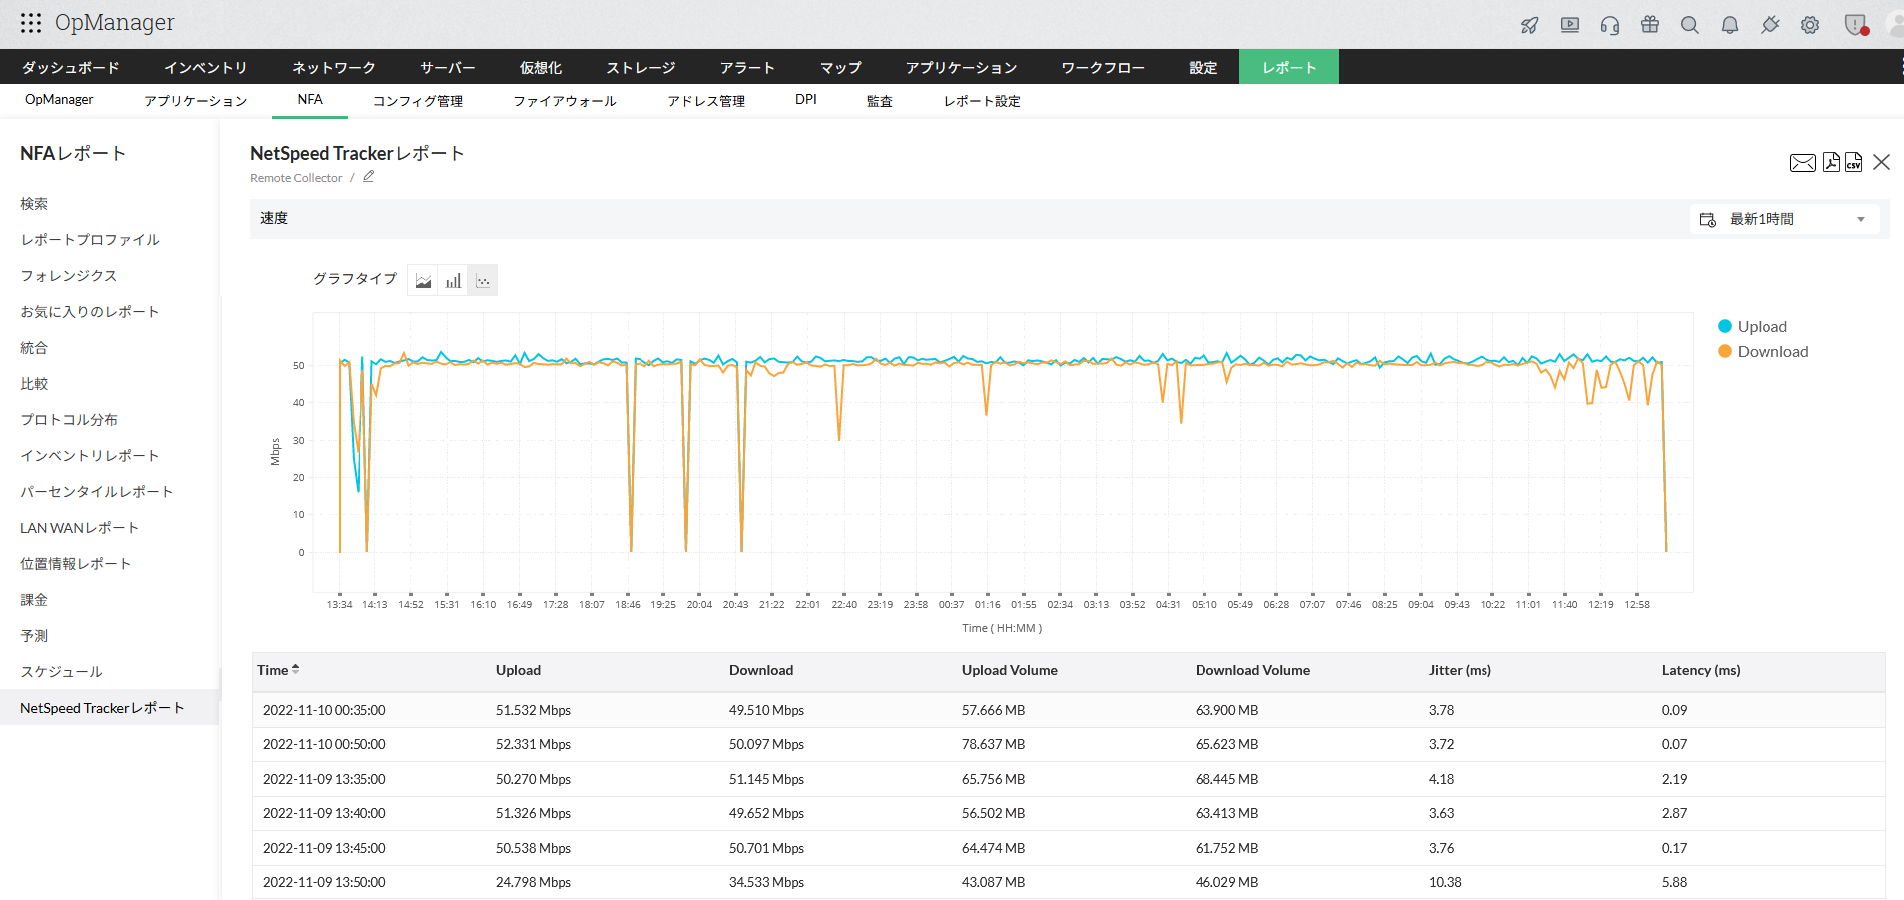
Task: Open 検索 in the NFA sidebar
Action: coord(34,204)
